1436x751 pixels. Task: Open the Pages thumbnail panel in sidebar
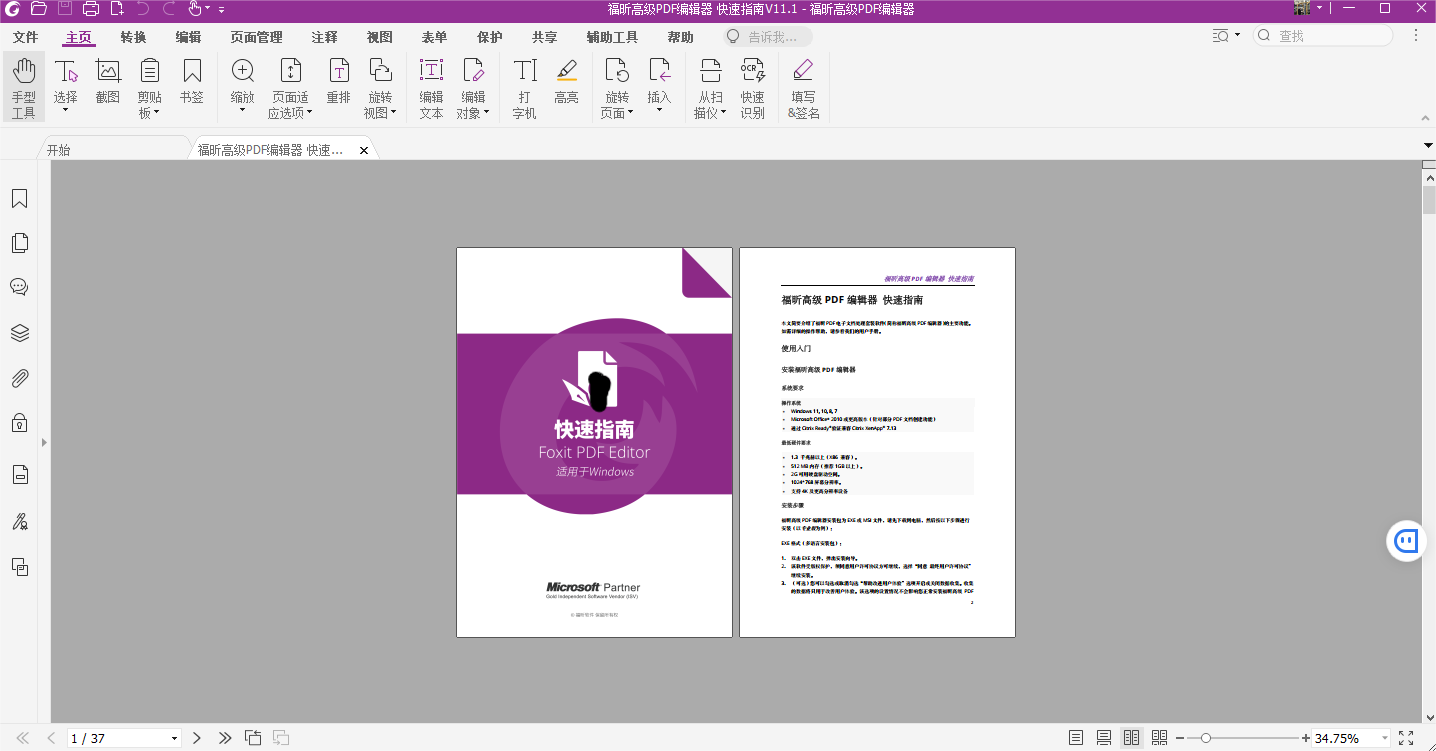[x=19, y=243]
